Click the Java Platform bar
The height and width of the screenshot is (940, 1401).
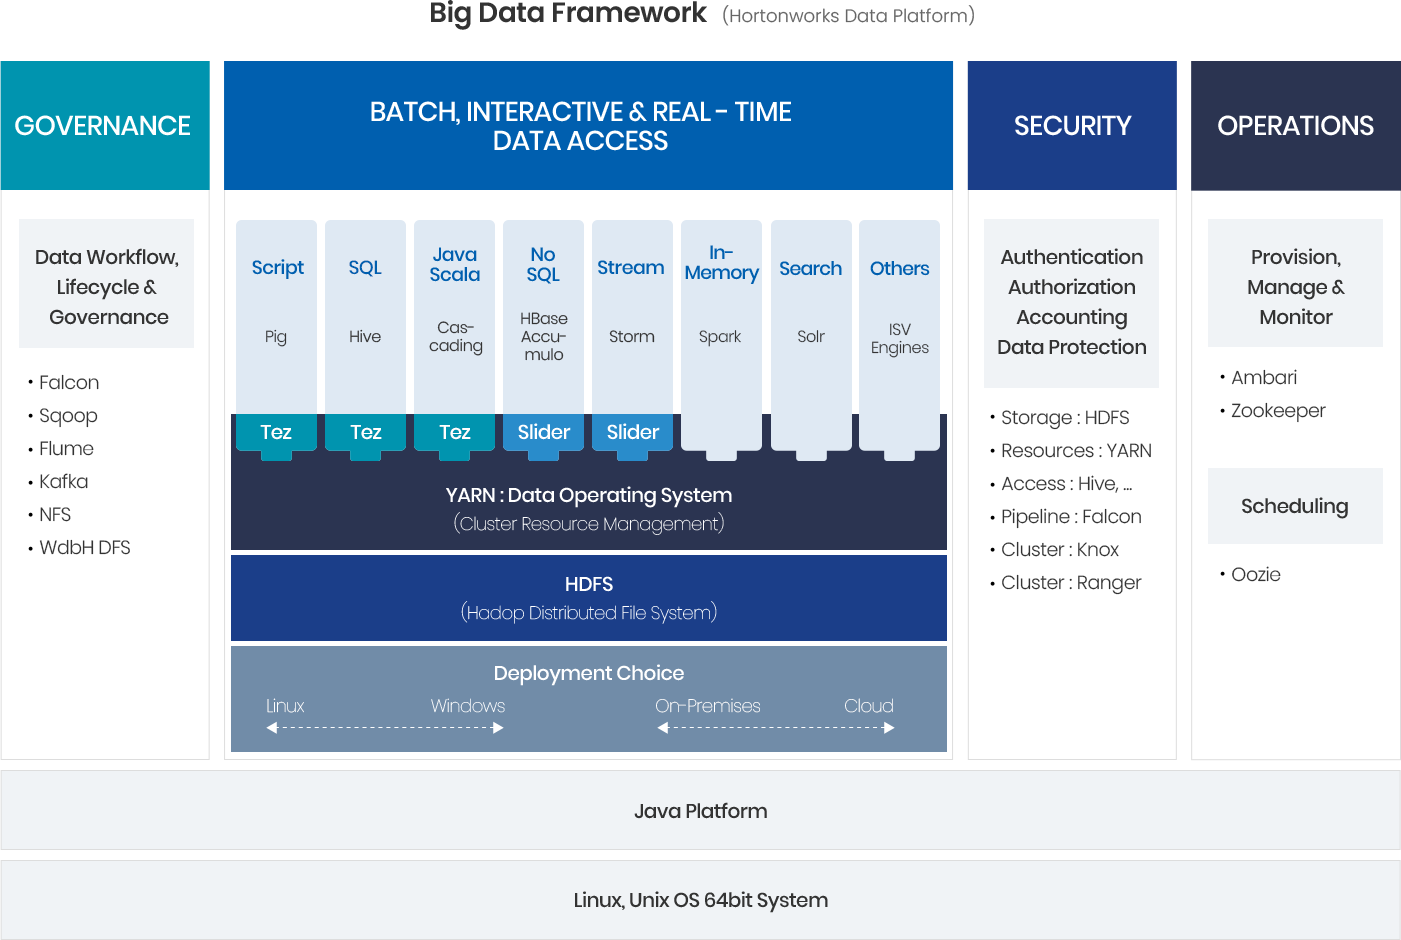[x=700, y=810]
